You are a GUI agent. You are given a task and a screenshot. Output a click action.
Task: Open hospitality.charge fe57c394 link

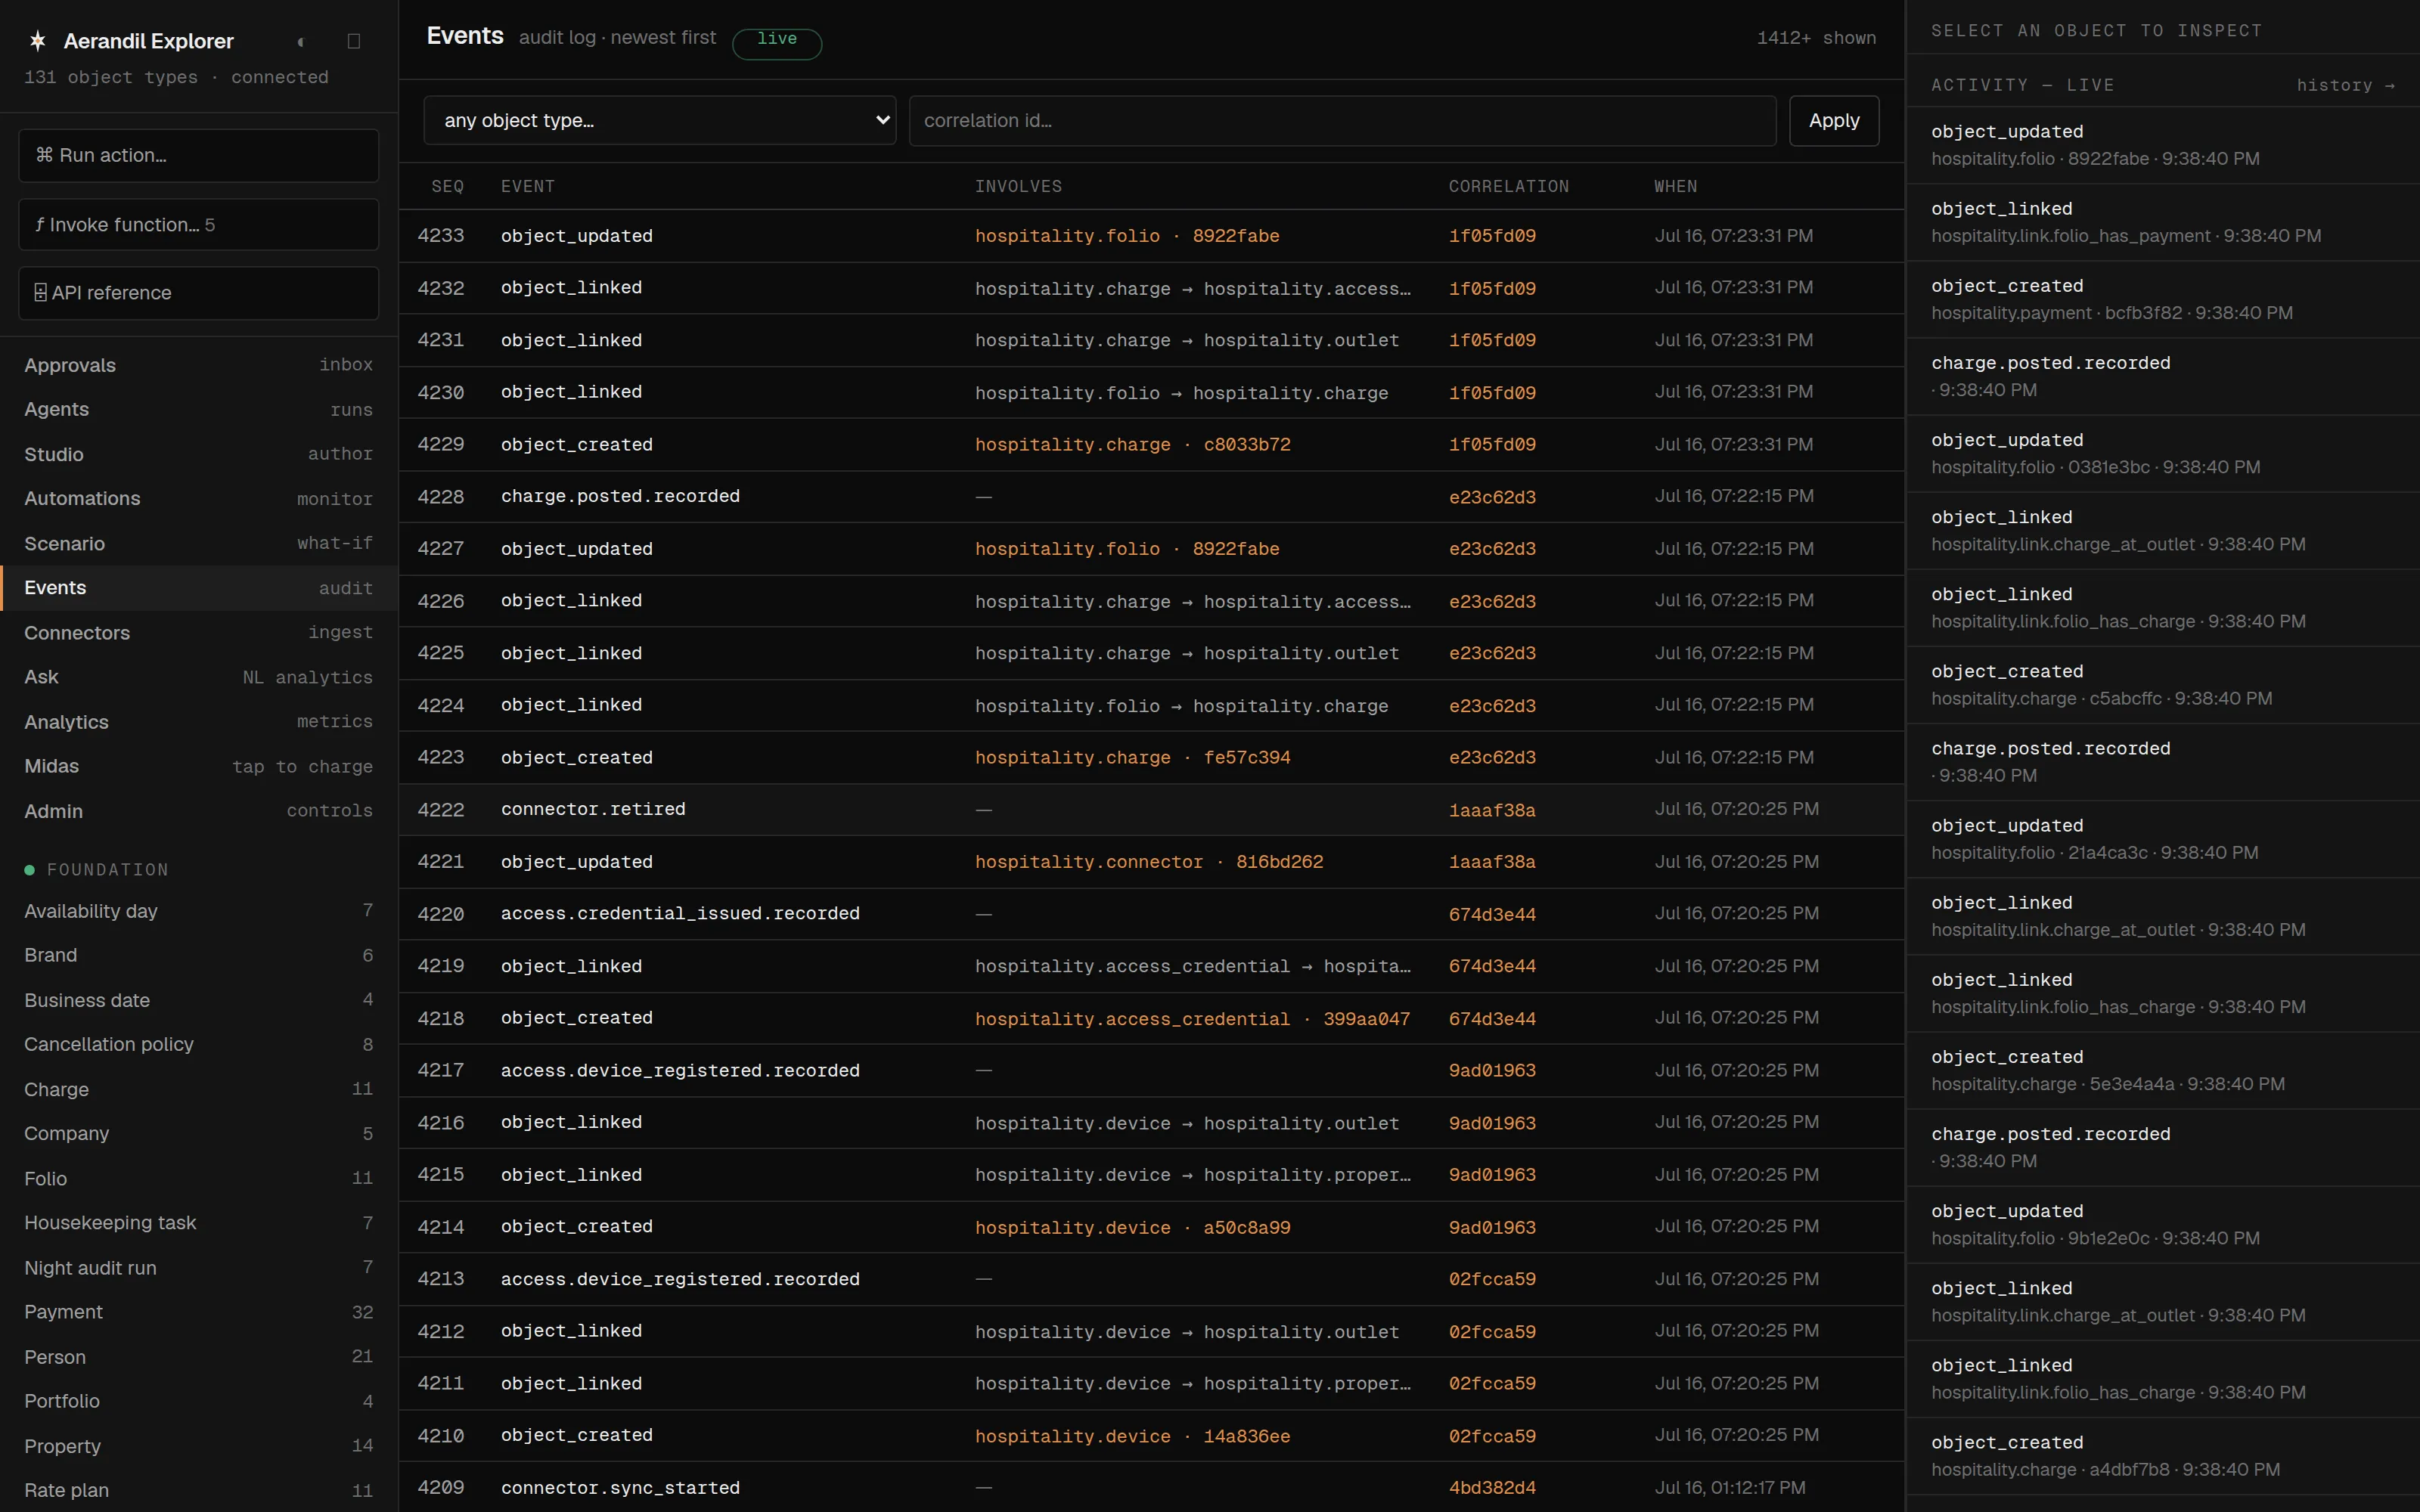tap(1132, 757)
